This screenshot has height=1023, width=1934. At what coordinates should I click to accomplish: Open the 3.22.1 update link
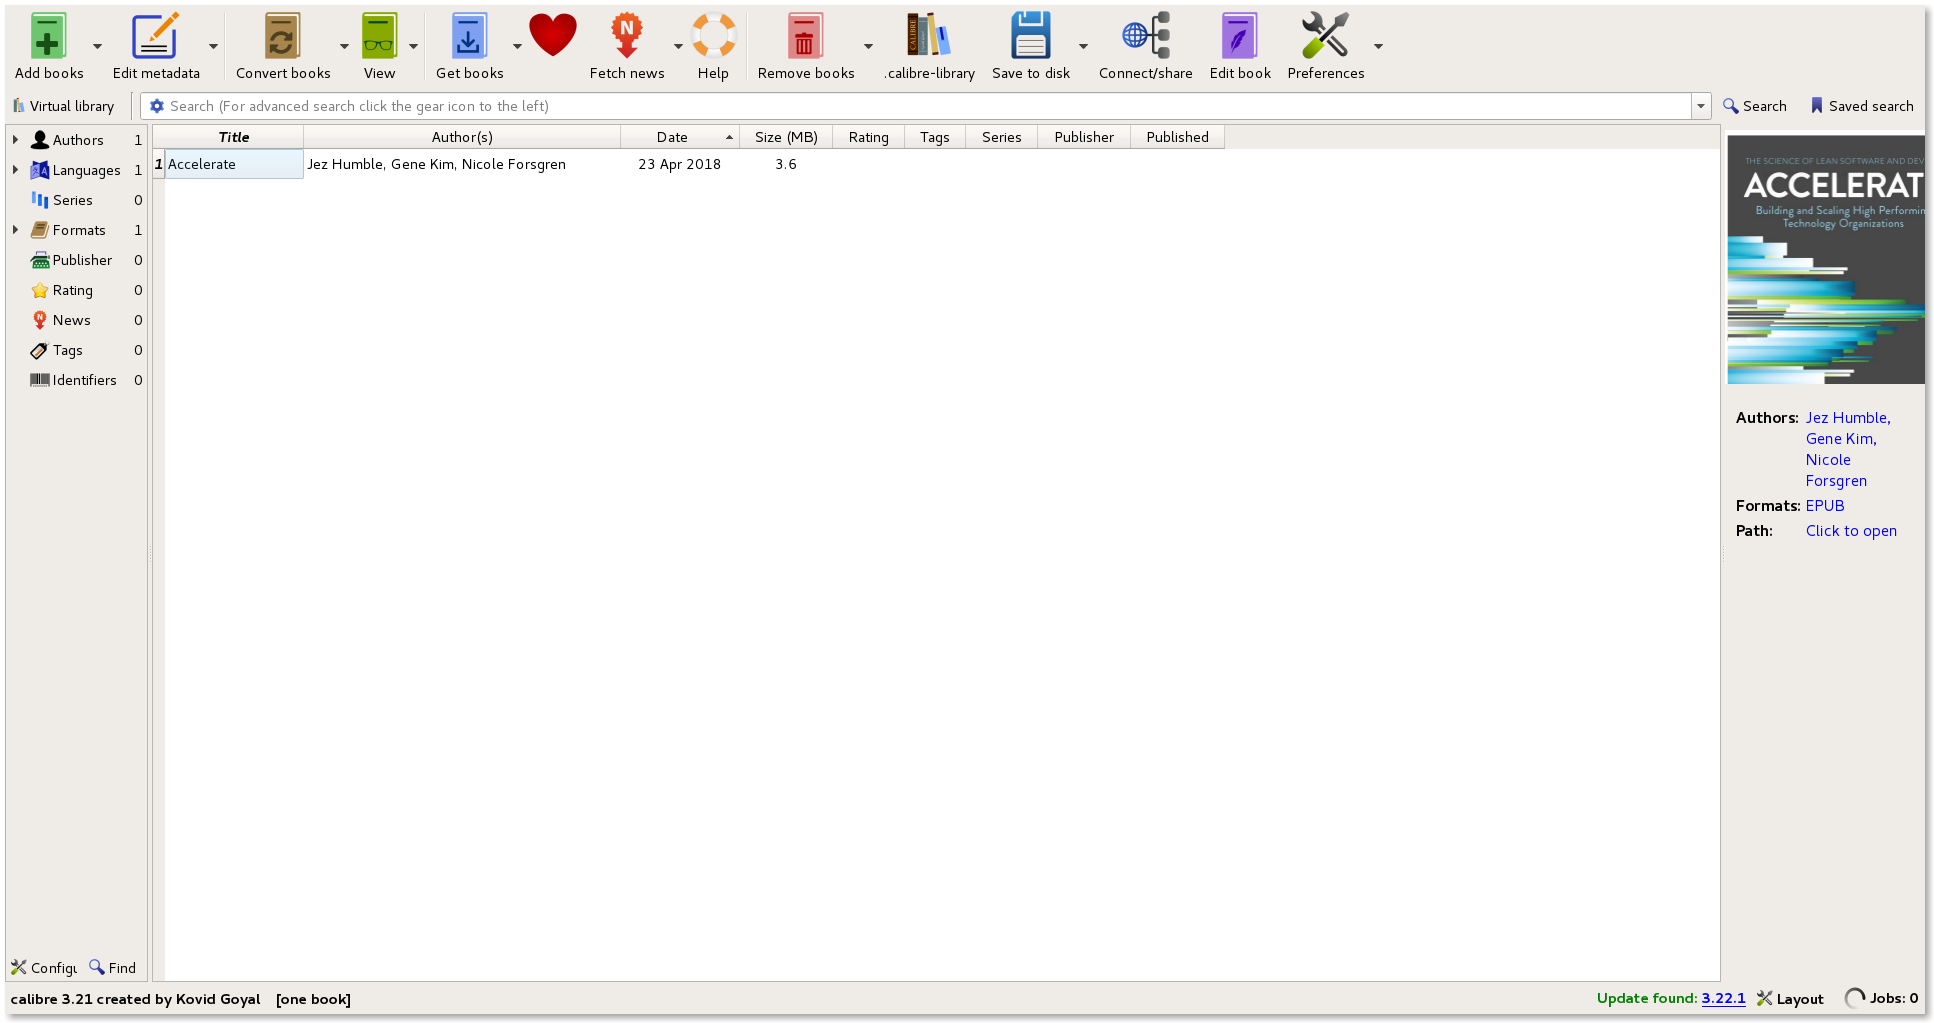[1723, 998]
